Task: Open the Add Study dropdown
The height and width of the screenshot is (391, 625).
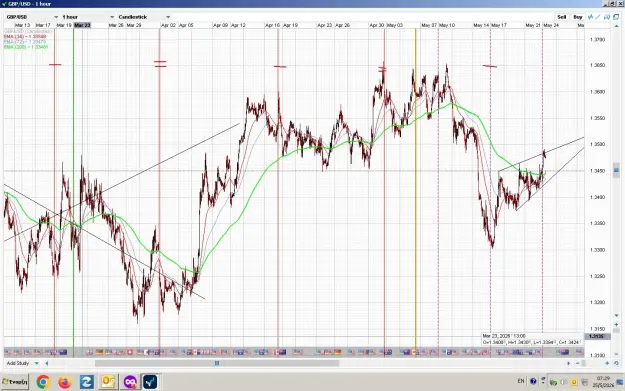Action: [x=22, y=363]
